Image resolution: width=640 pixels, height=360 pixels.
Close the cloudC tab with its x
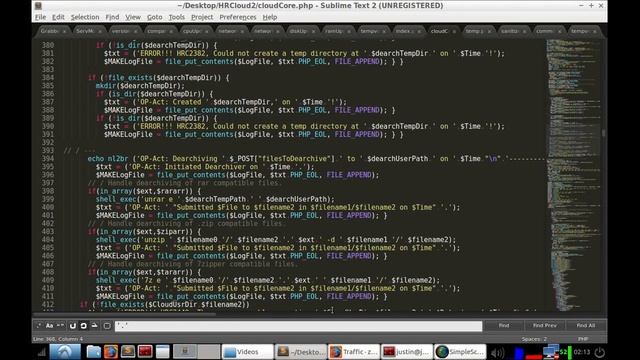click(454, 31)
